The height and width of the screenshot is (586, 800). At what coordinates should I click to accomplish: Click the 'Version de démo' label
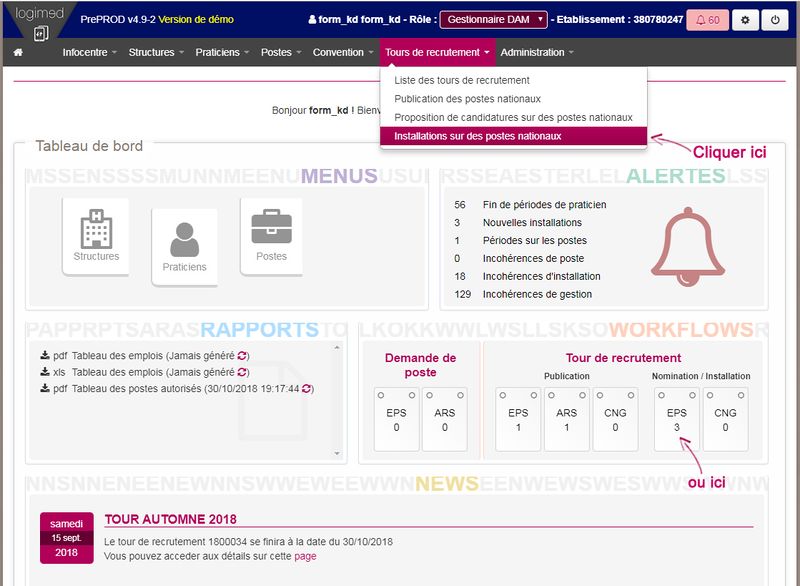[x=196, y=19]
